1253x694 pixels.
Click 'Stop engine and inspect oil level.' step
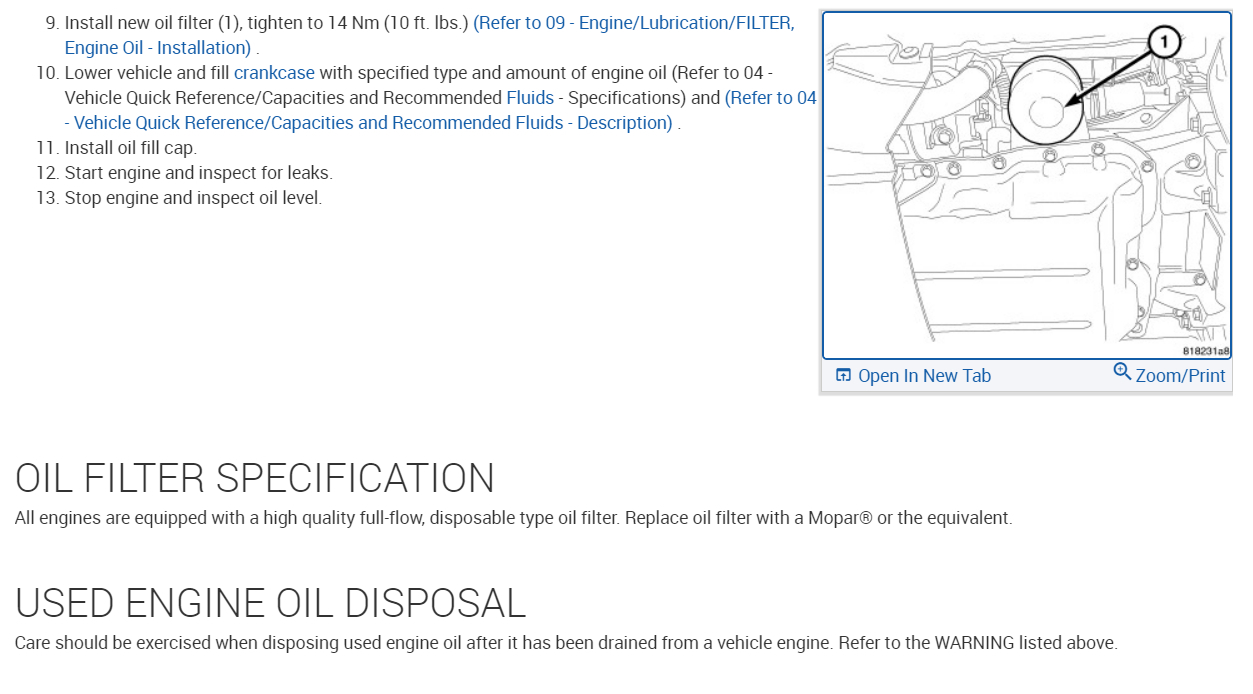click(x=193, y=198)
